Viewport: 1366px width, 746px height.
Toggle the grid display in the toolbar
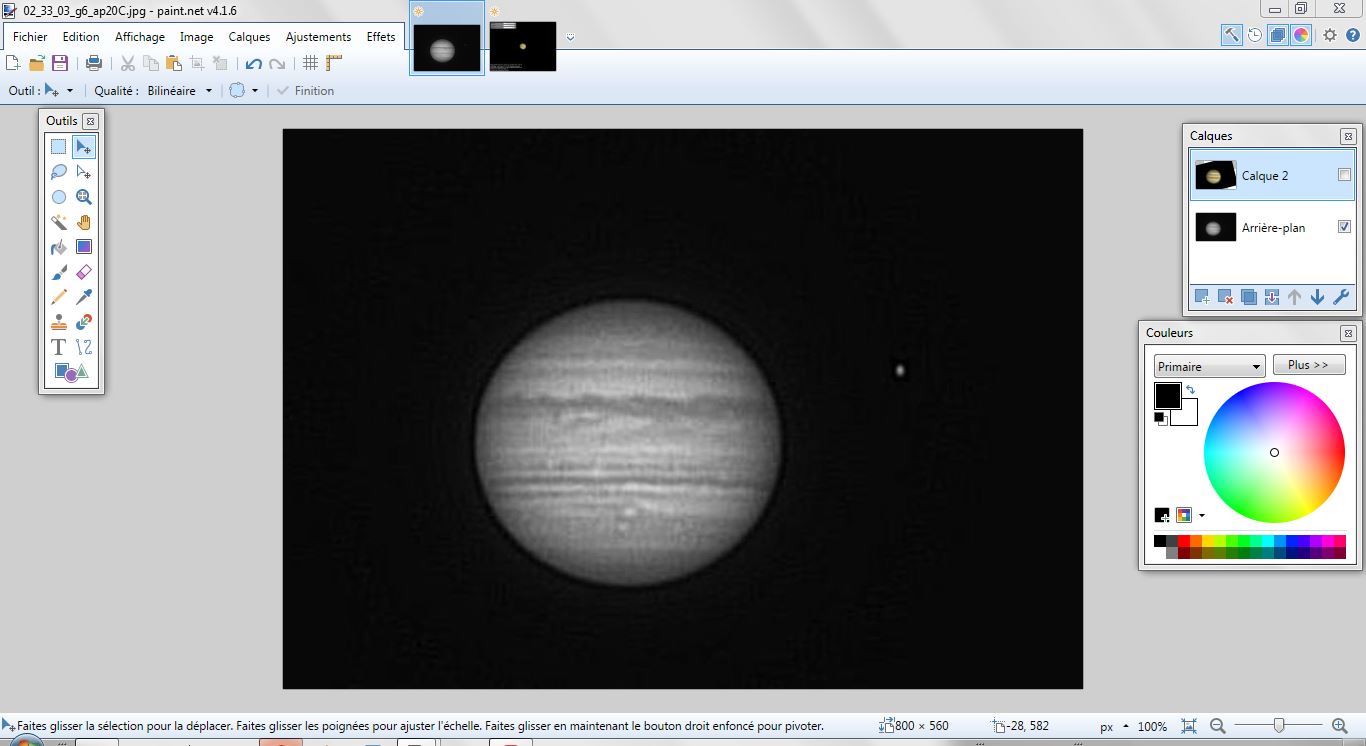point(310,61)
